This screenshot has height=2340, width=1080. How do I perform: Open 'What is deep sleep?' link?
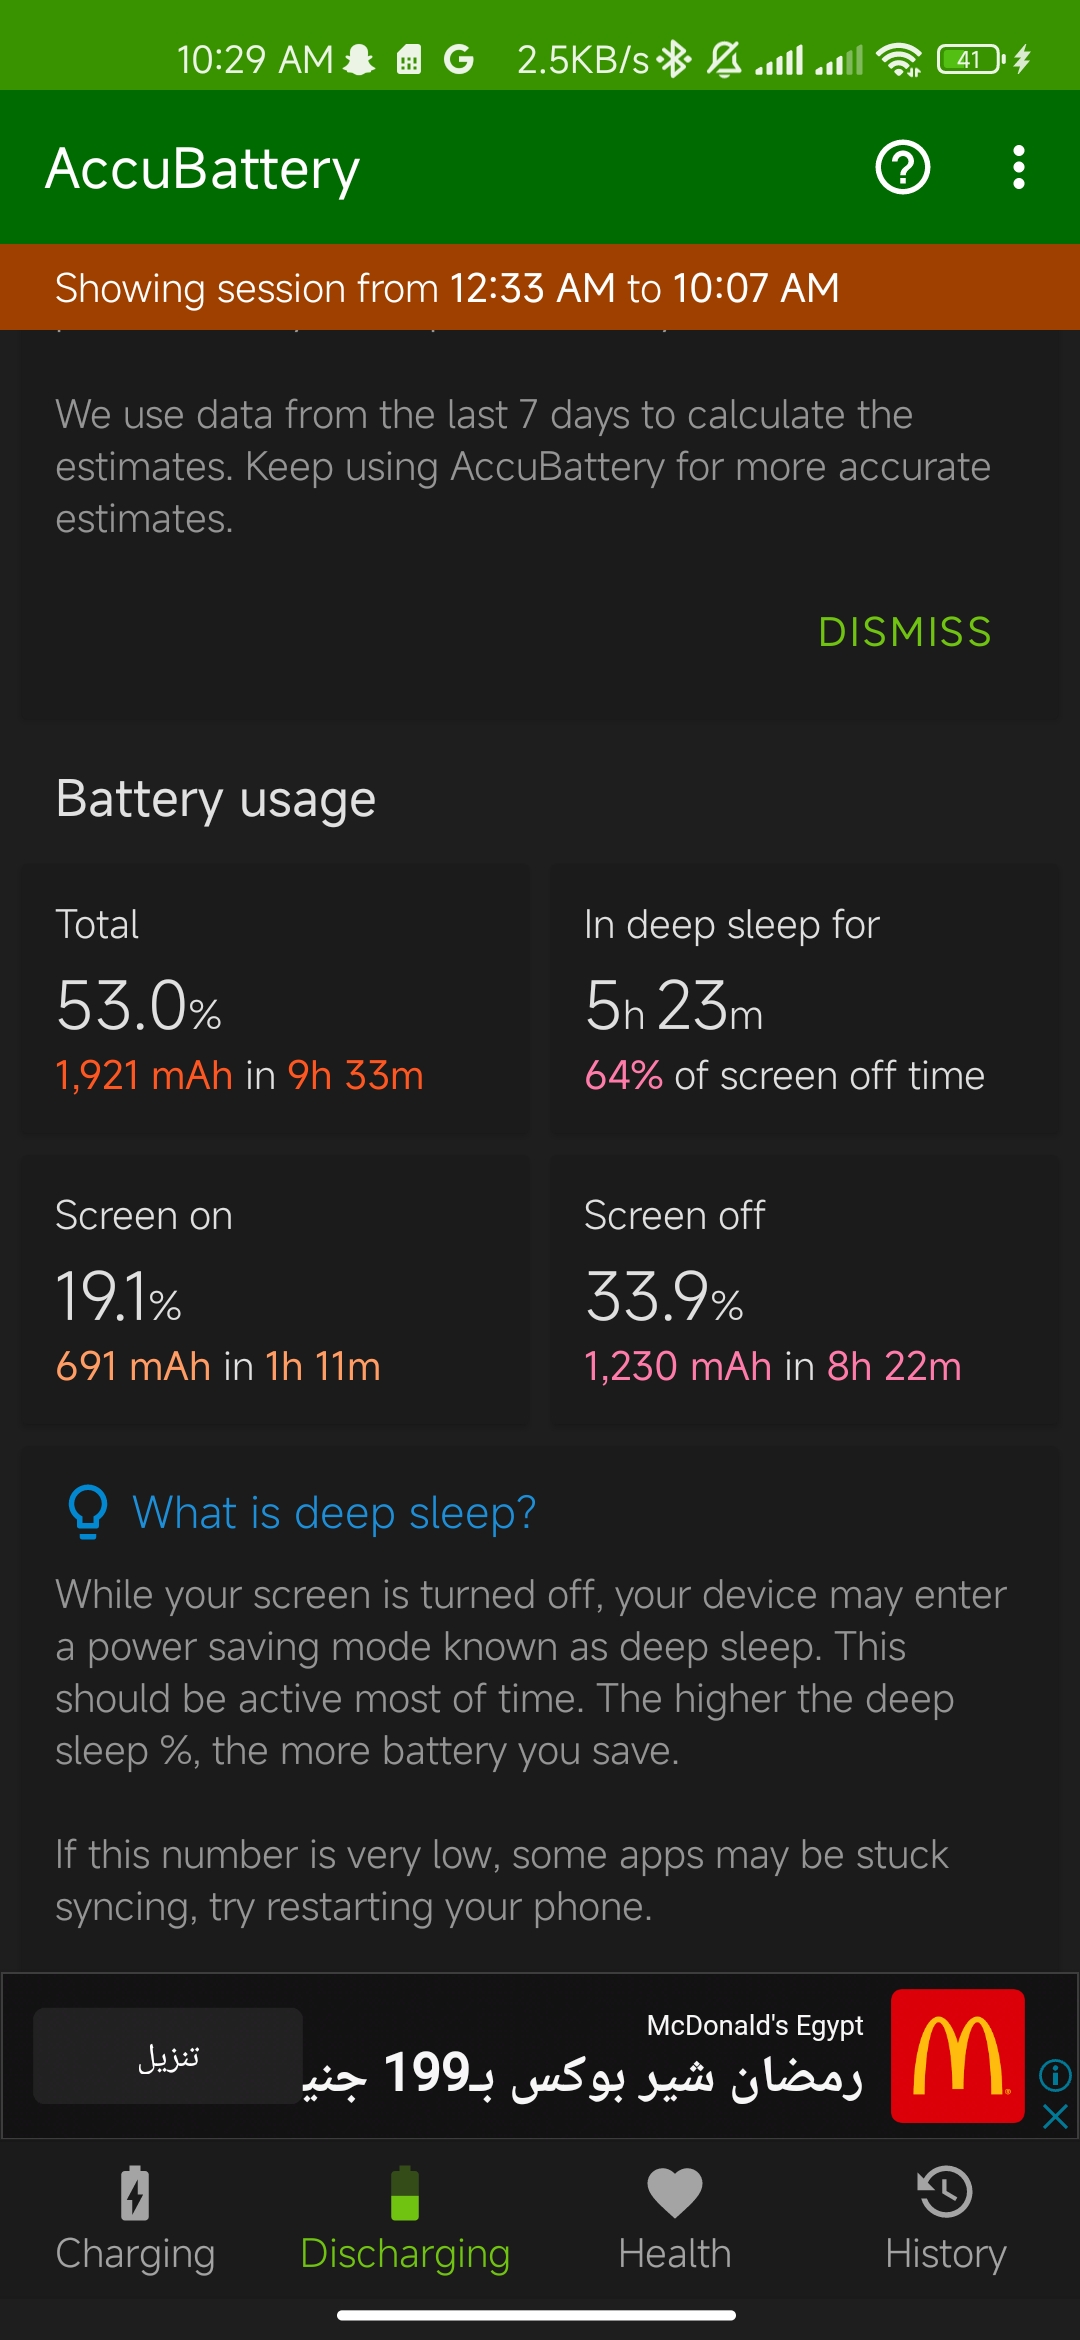[335, 1512]
